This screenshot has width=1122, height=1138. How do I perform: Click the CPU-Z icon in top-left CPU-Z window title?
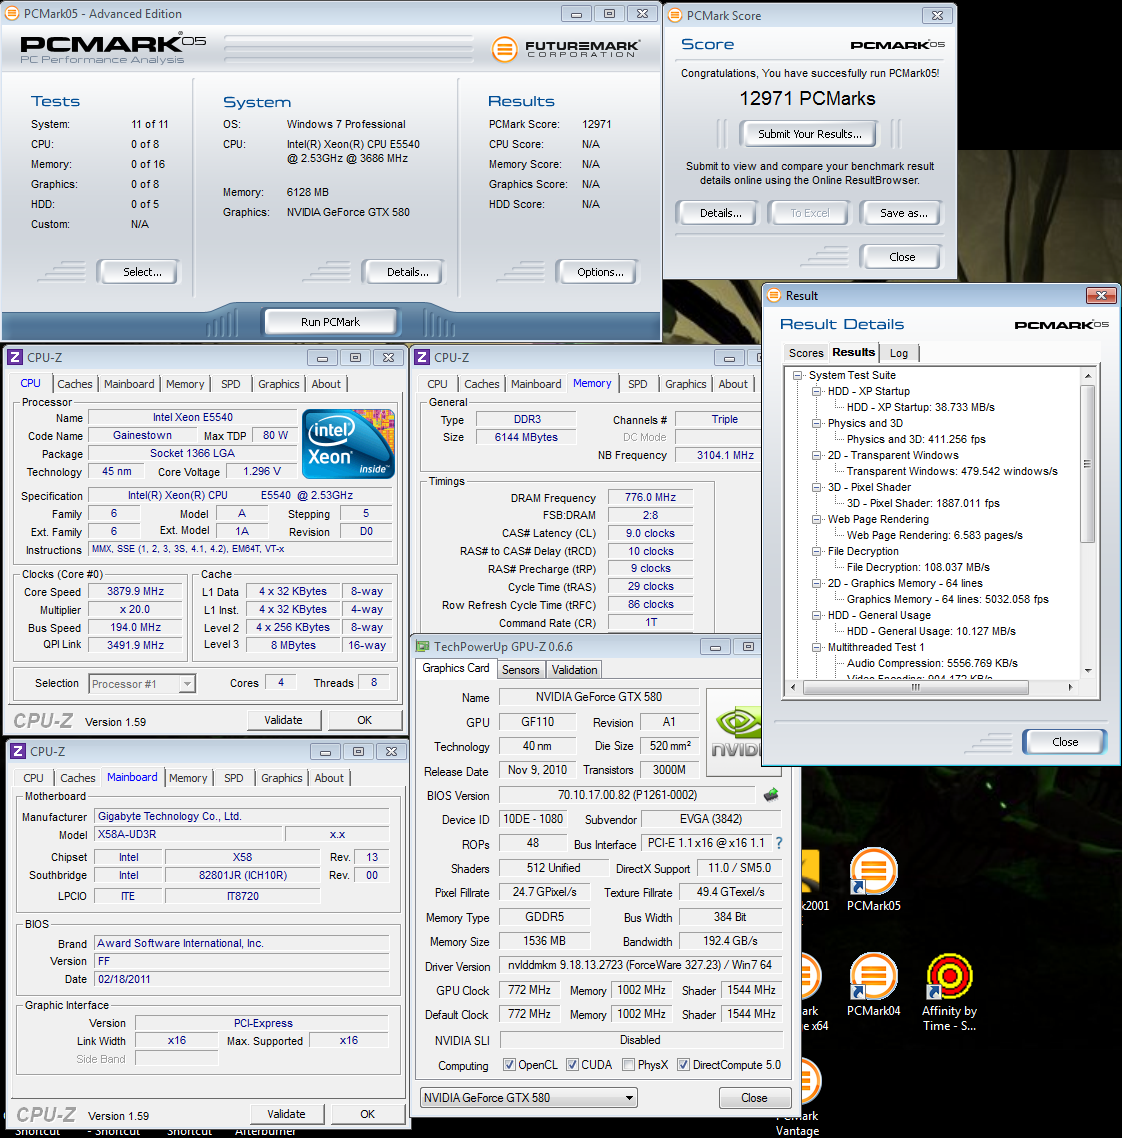(x=15, y=357)
